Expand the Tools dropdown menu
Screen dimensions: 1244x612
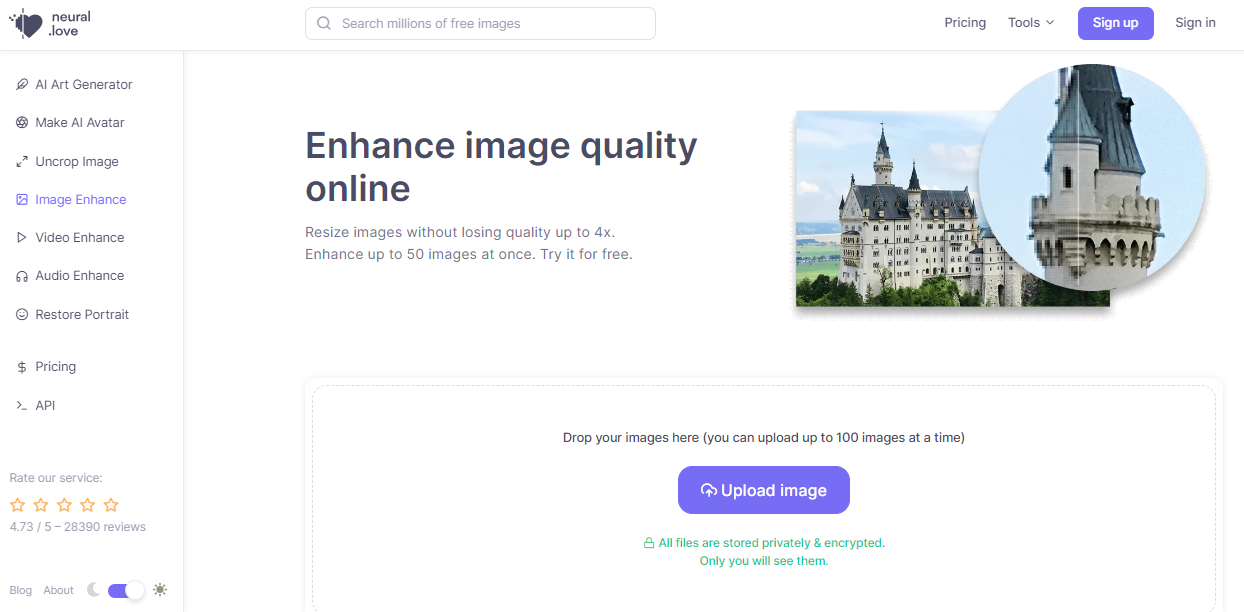[1031, 23]
